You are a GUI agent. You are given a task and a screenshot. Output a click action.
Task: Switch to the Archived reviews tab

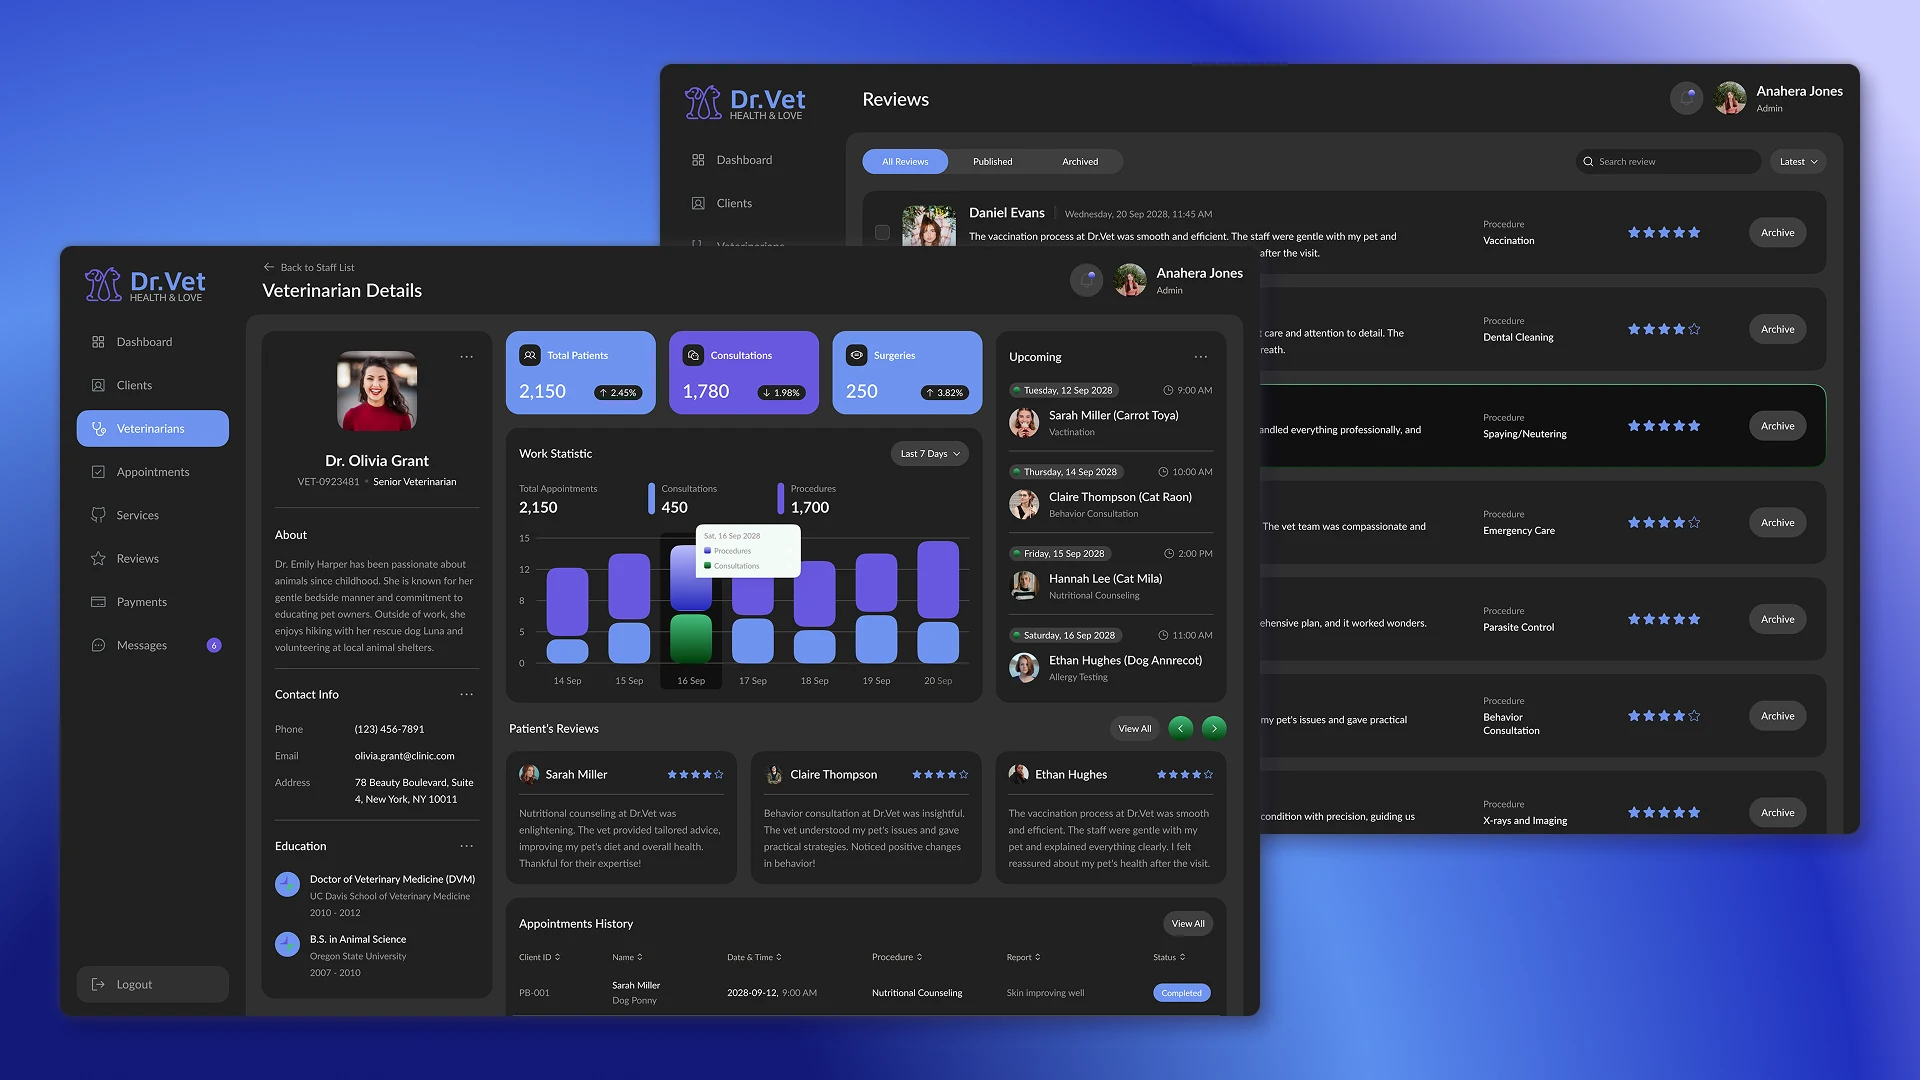[1079, 162]
